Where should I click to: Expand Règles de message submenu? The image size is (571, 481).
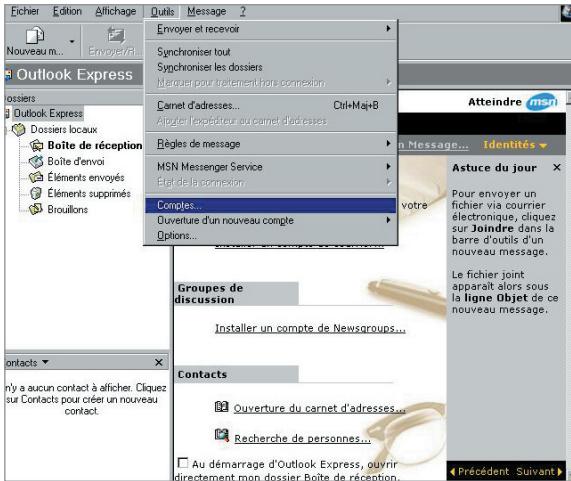(x=271, y=144)
